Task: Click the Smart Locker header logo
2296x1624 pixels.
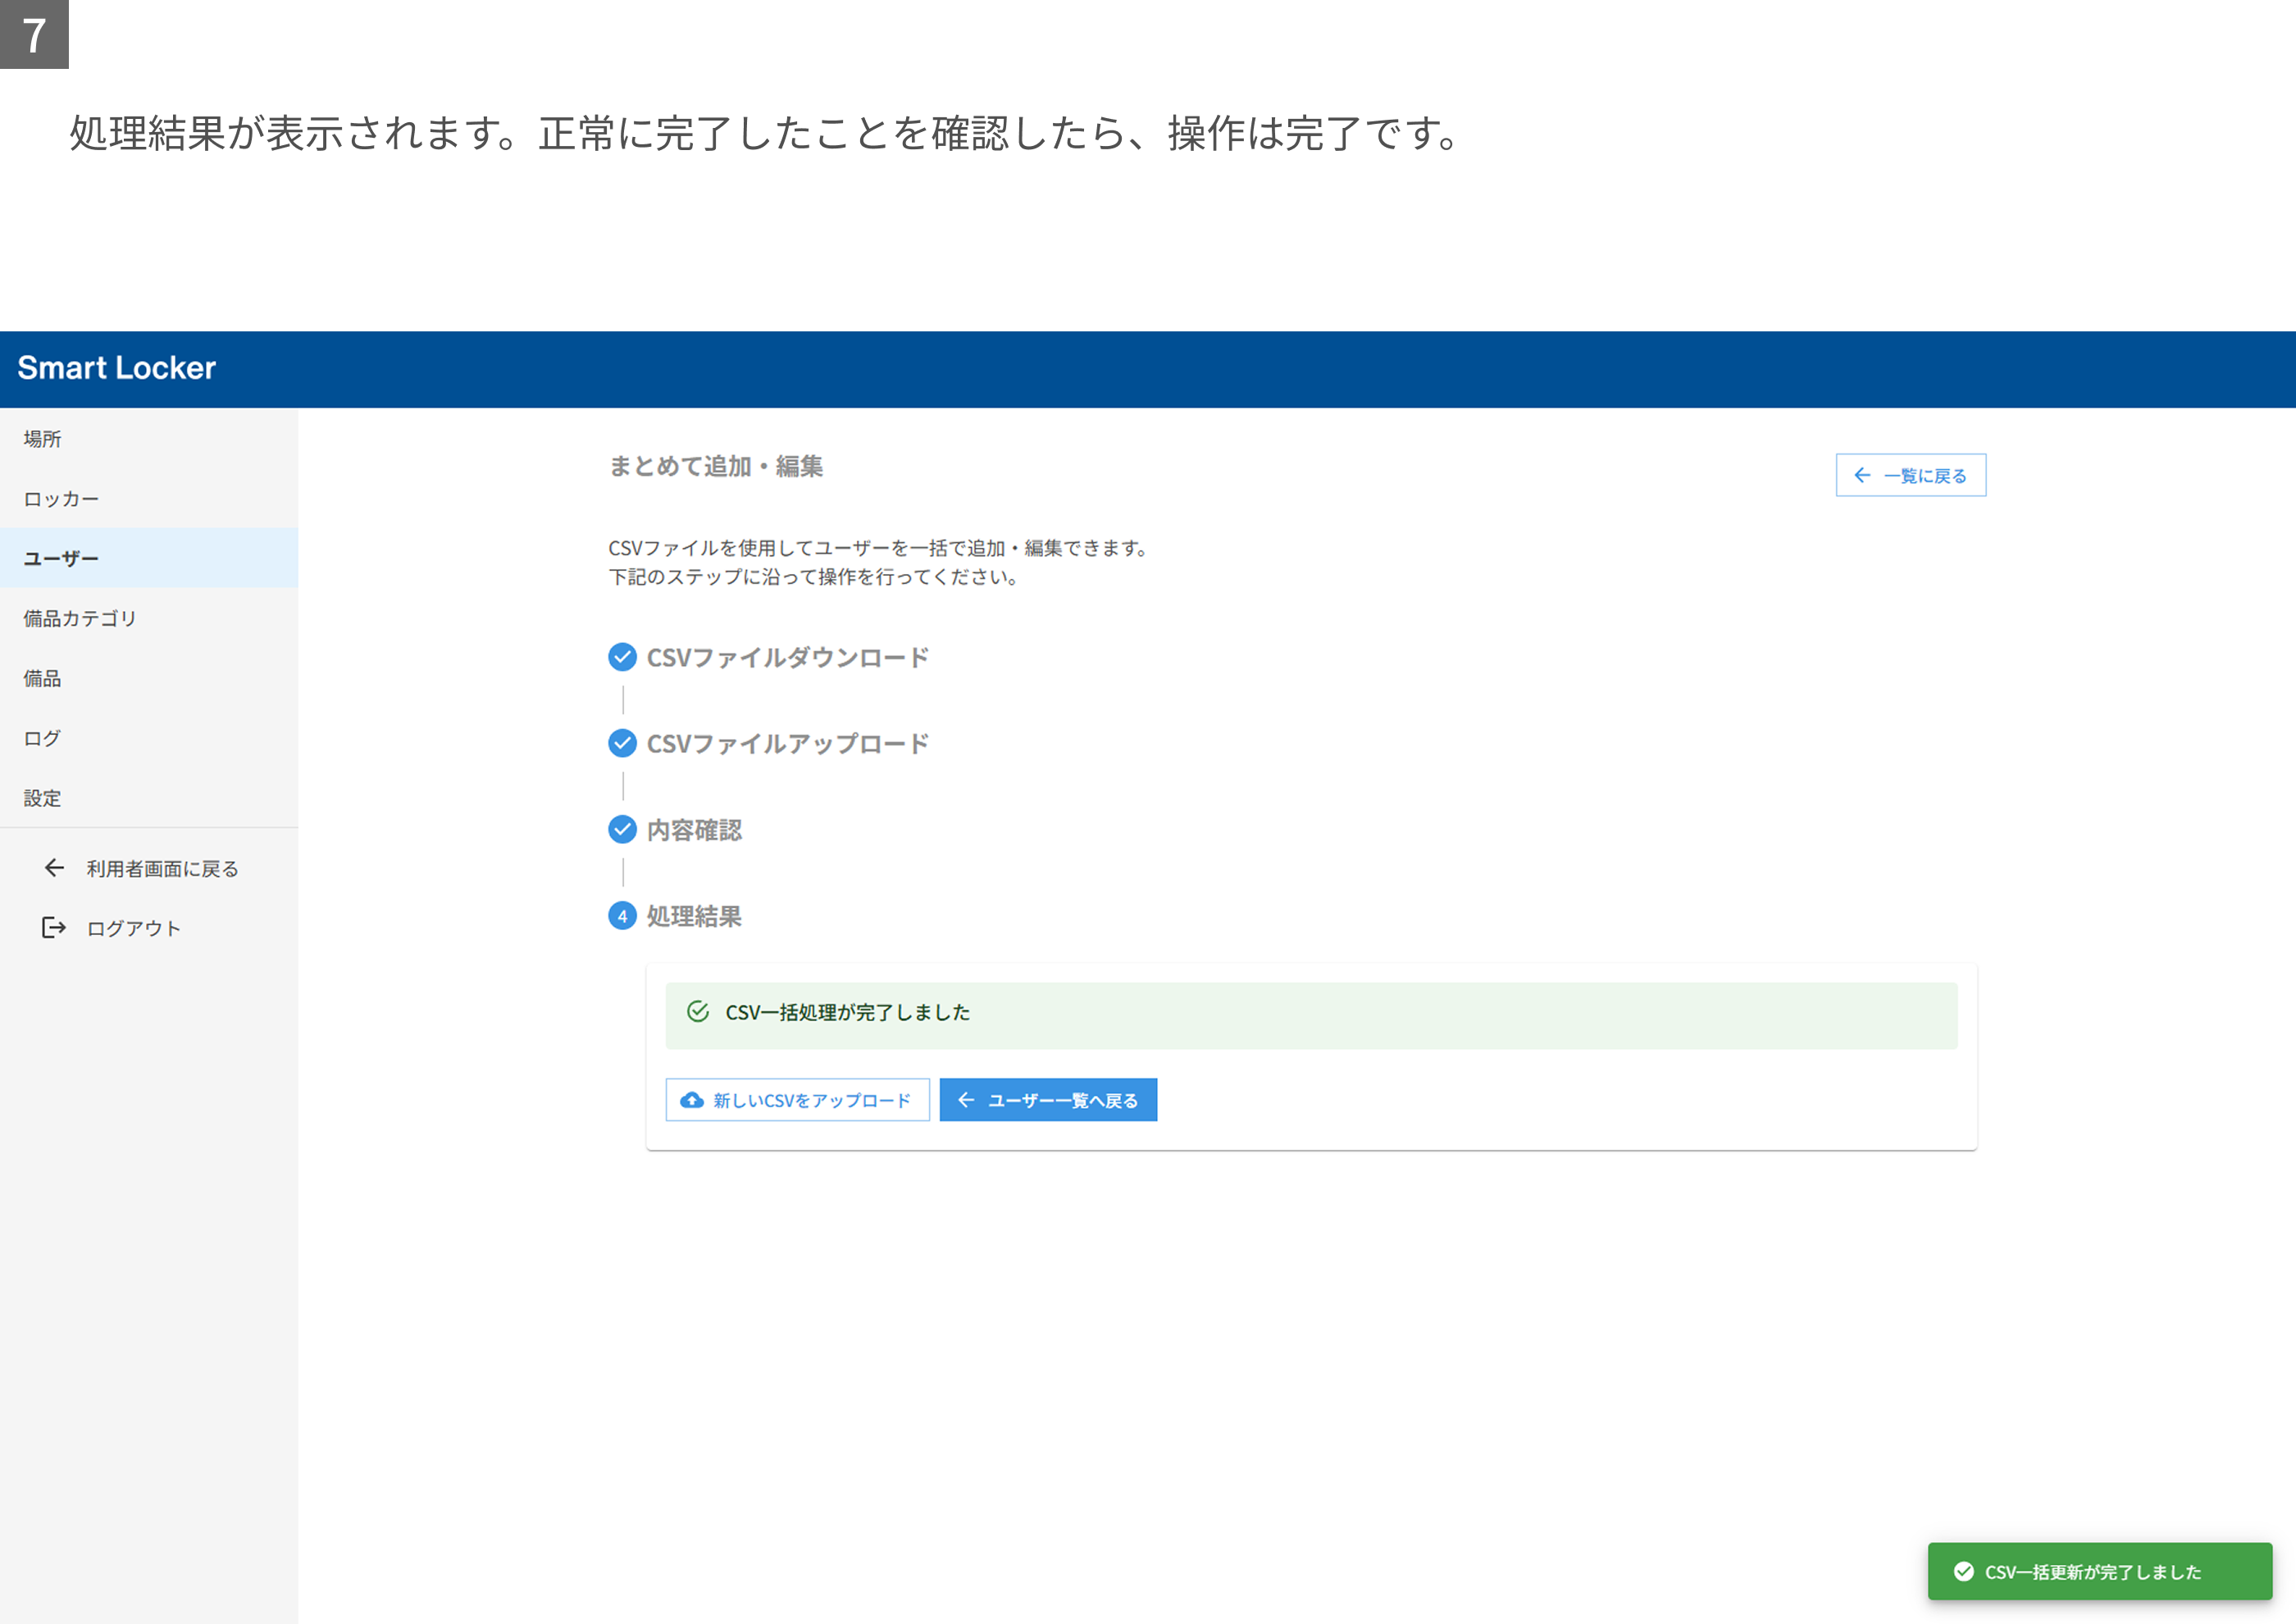Action: [x=116, y=368]
